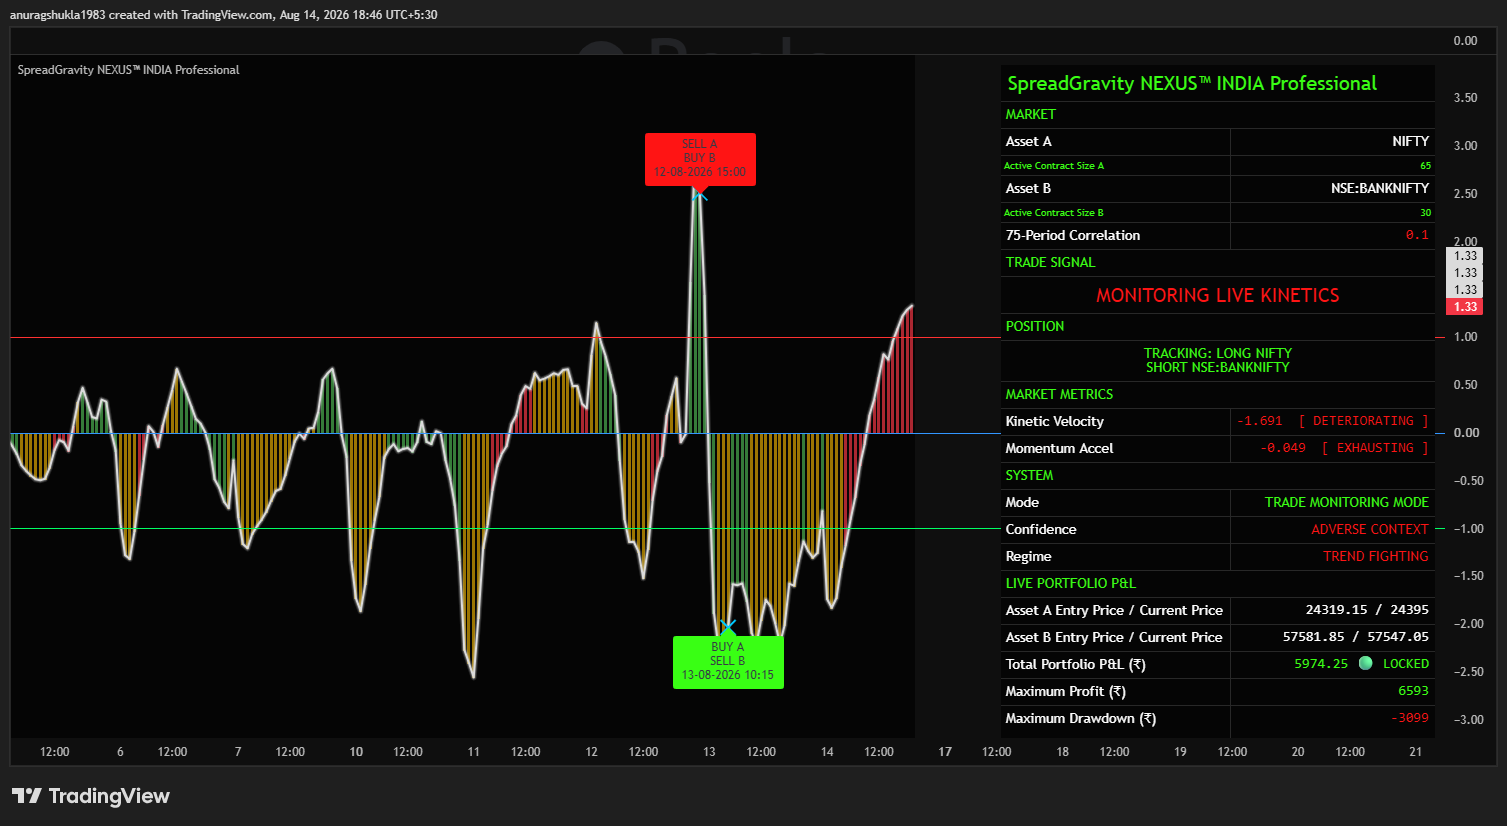The width and height of the screenshot is (1507, 826).
Task: Select the LIVE PORTFOLIO P&L heading
Action: 1070,584
